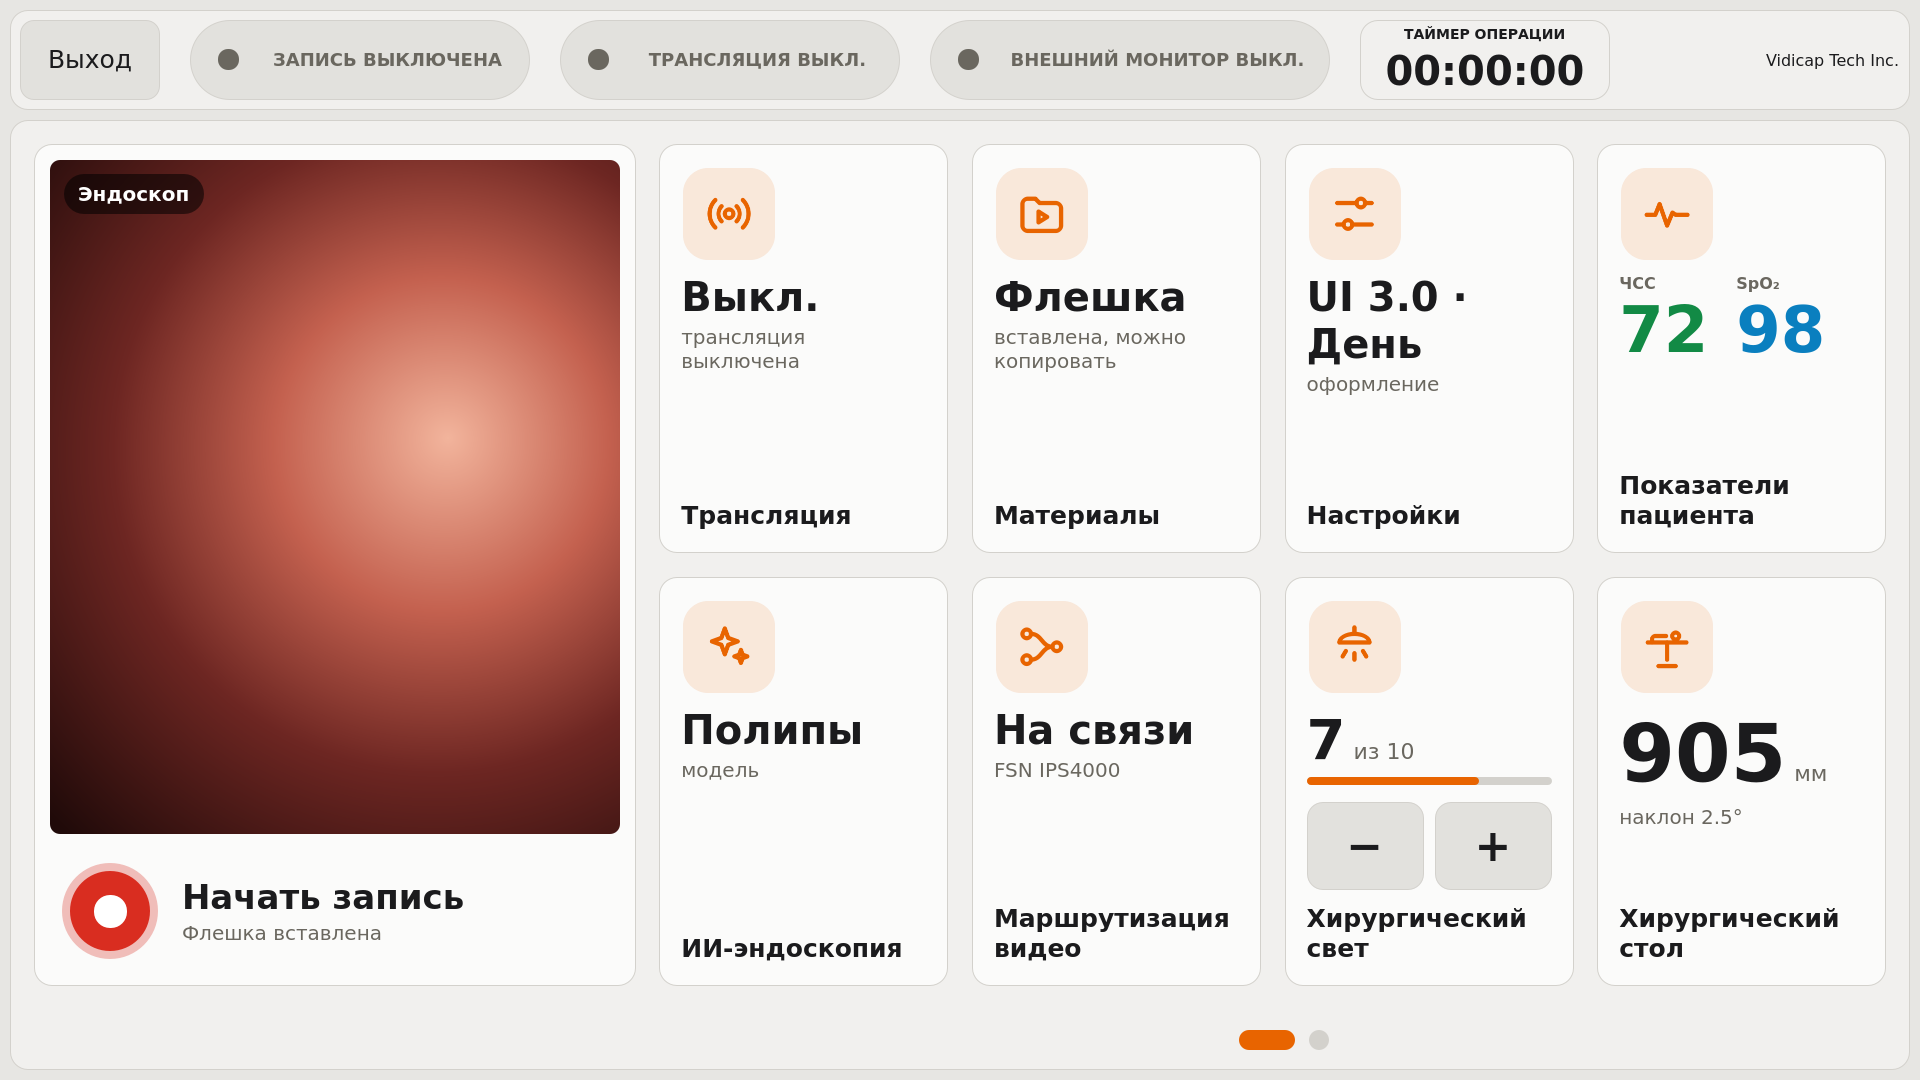Click the Показатели пациента card label
The image size is (1920, 1080).
tap(1704, 500)
